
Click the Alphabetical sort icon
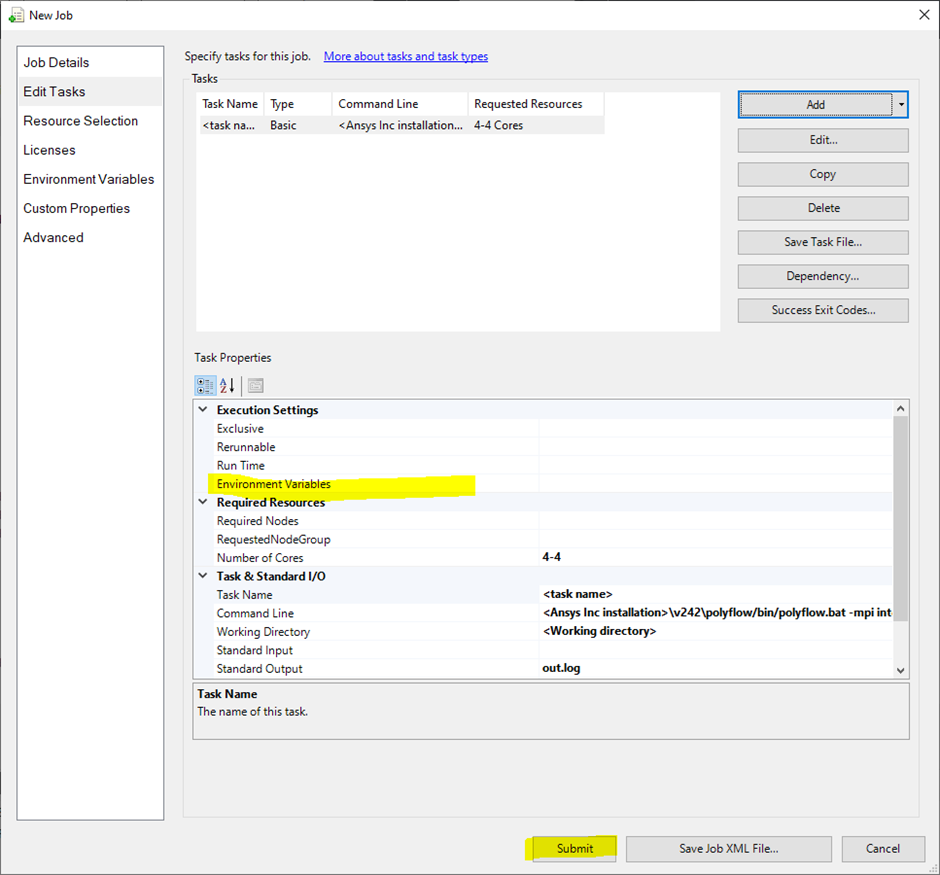click(x=227, y=385)
